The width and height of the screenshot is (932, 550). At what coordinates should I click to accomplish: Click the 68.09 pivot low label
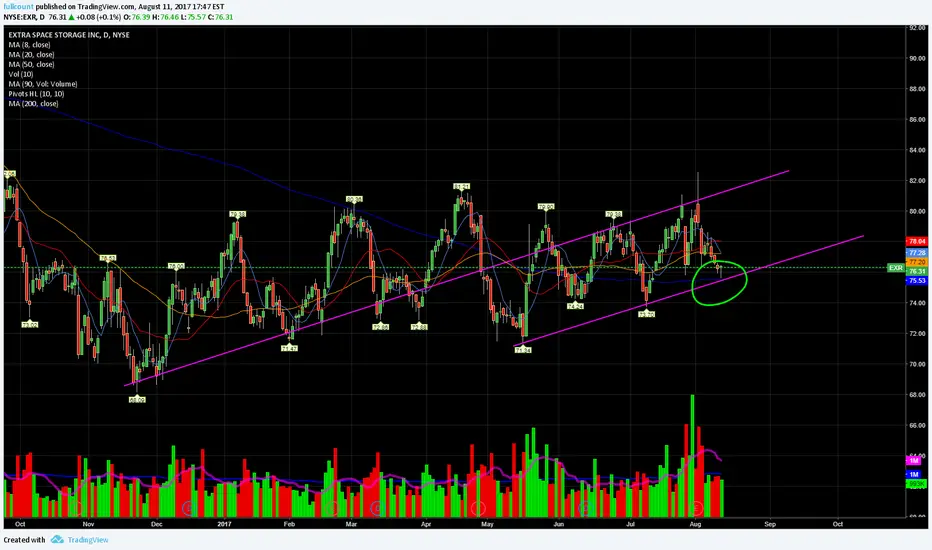tap(137, 400)
